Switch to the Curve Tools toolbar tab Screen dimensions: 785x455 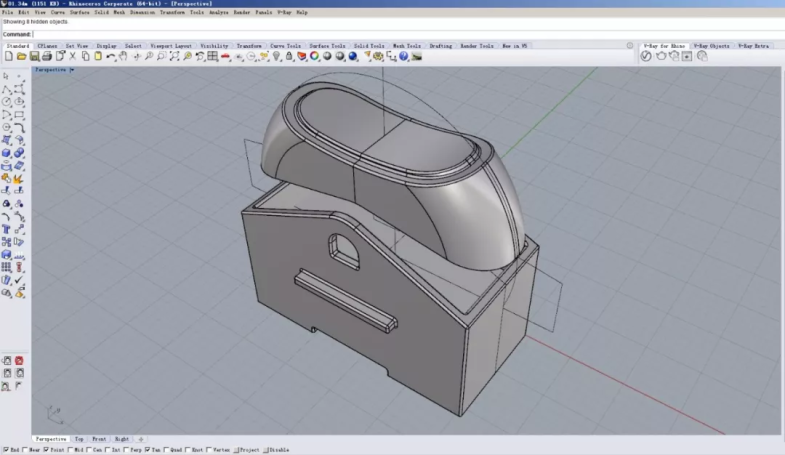click(285, 46)
